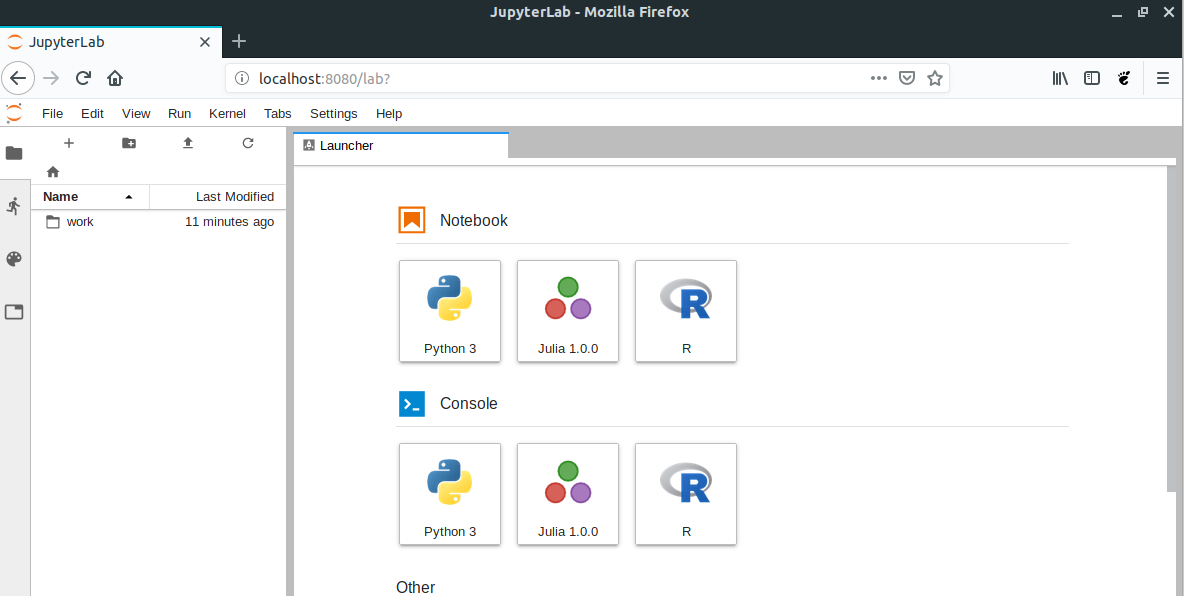The image size is (1184, 596).
Task: Open the Edit menu
Action: pyautogui.click(x=92, y=113)
